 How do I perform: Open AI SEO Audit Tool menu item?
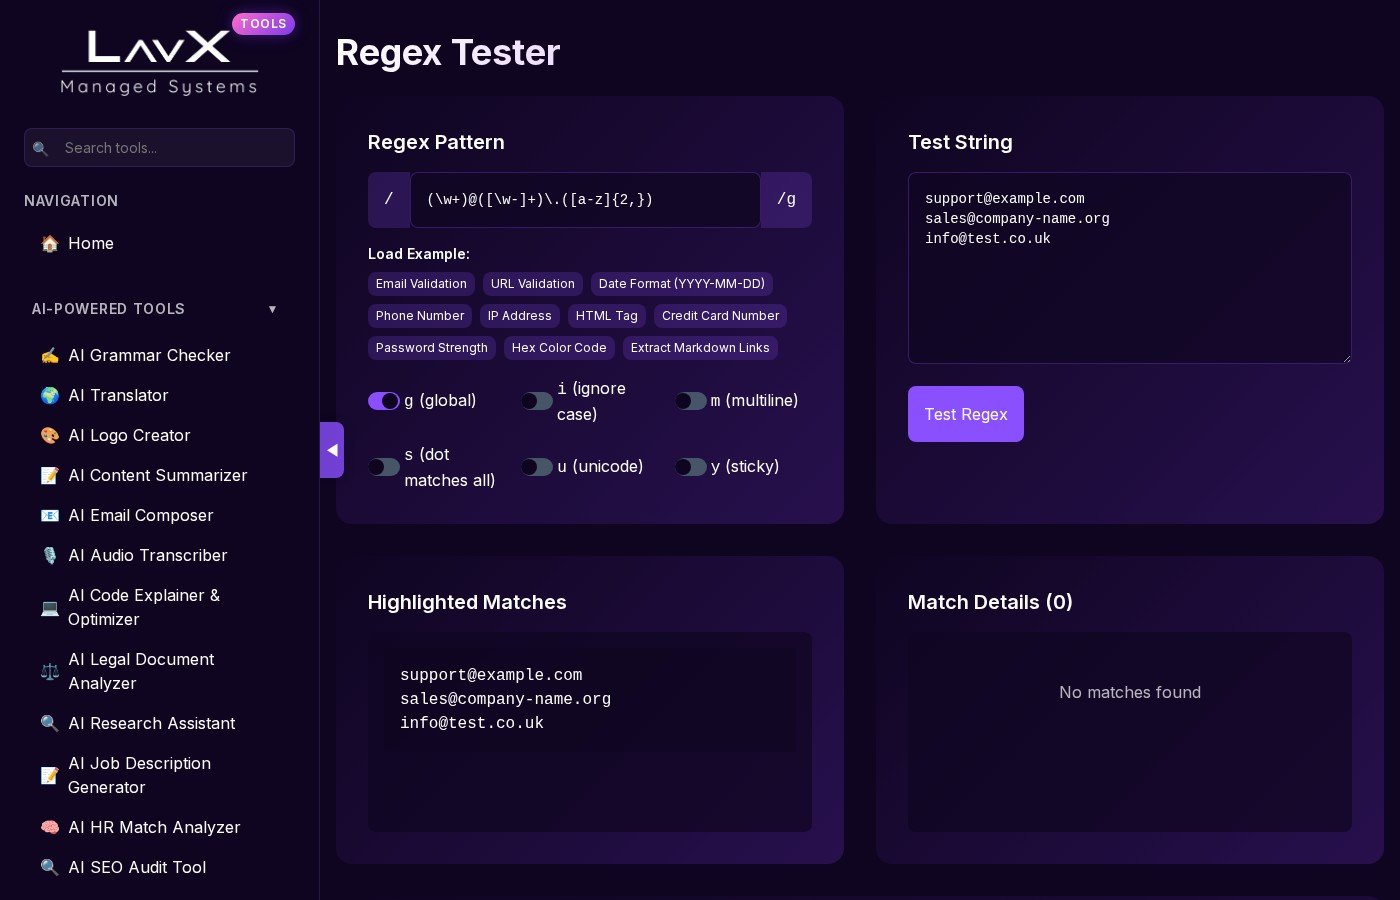tap(137, 868)
